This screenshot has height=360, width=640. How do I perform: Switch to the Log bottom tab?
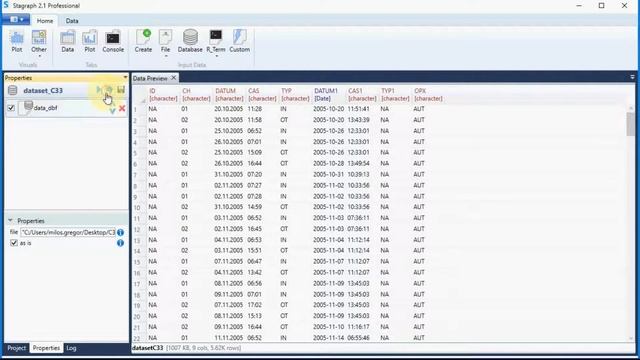[71, 348]
